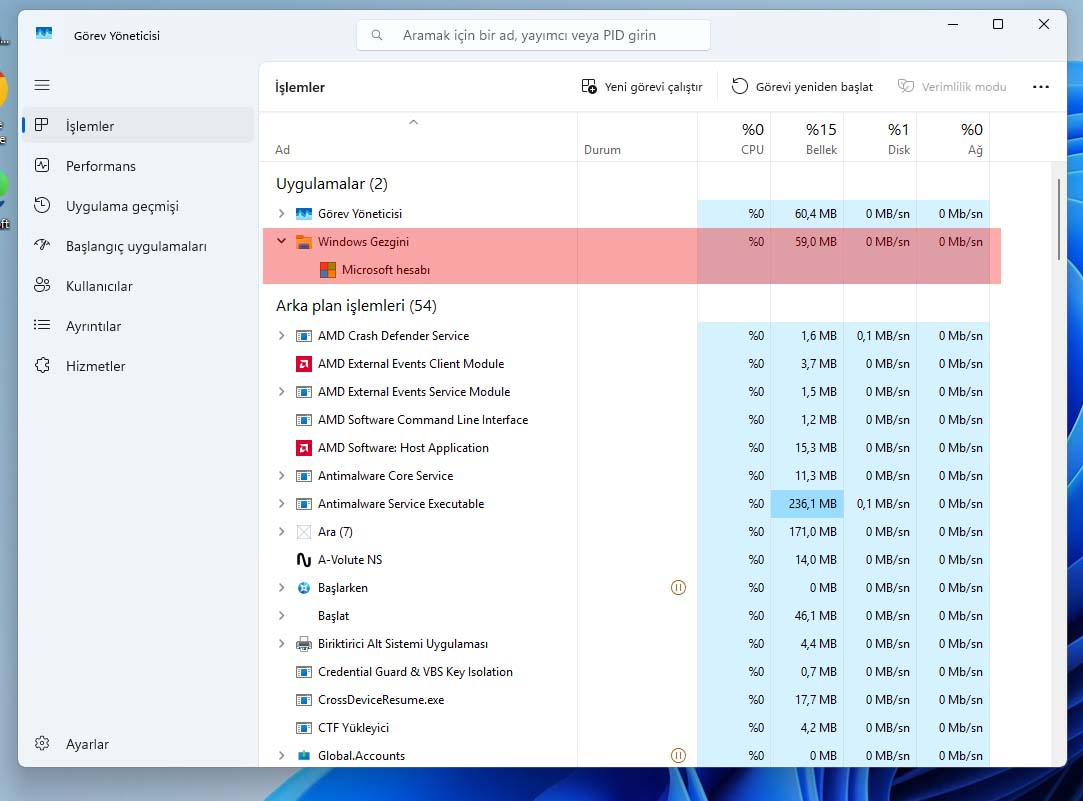
Task: Click the Verimlilik modu leaf icon
Action: pyautogui.click(x=905, y=86)
